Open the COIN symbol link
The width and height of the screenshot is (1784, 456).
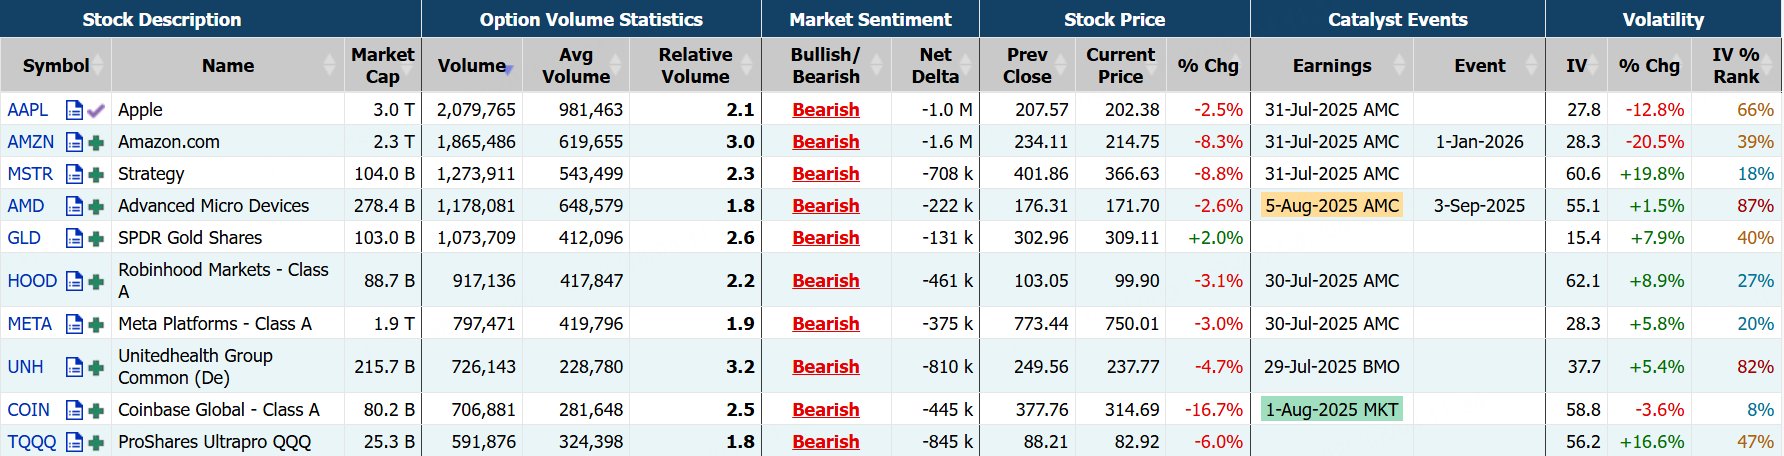click(29, 410)
